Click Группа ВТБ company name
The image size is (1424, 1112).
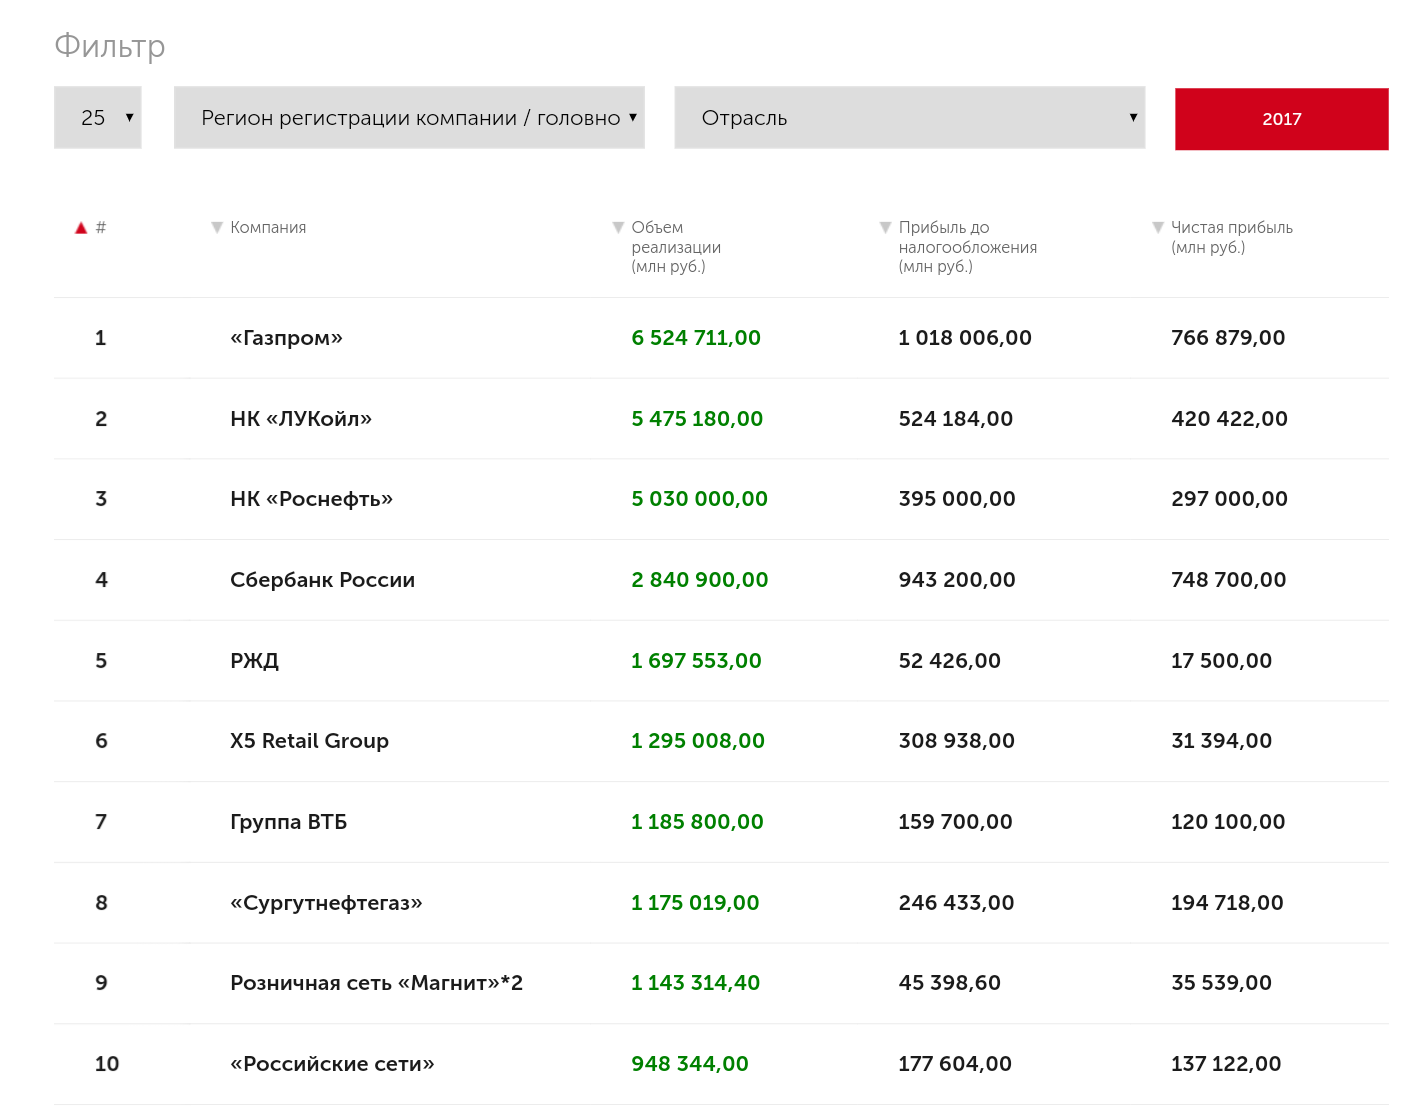[x=288, y=822]
